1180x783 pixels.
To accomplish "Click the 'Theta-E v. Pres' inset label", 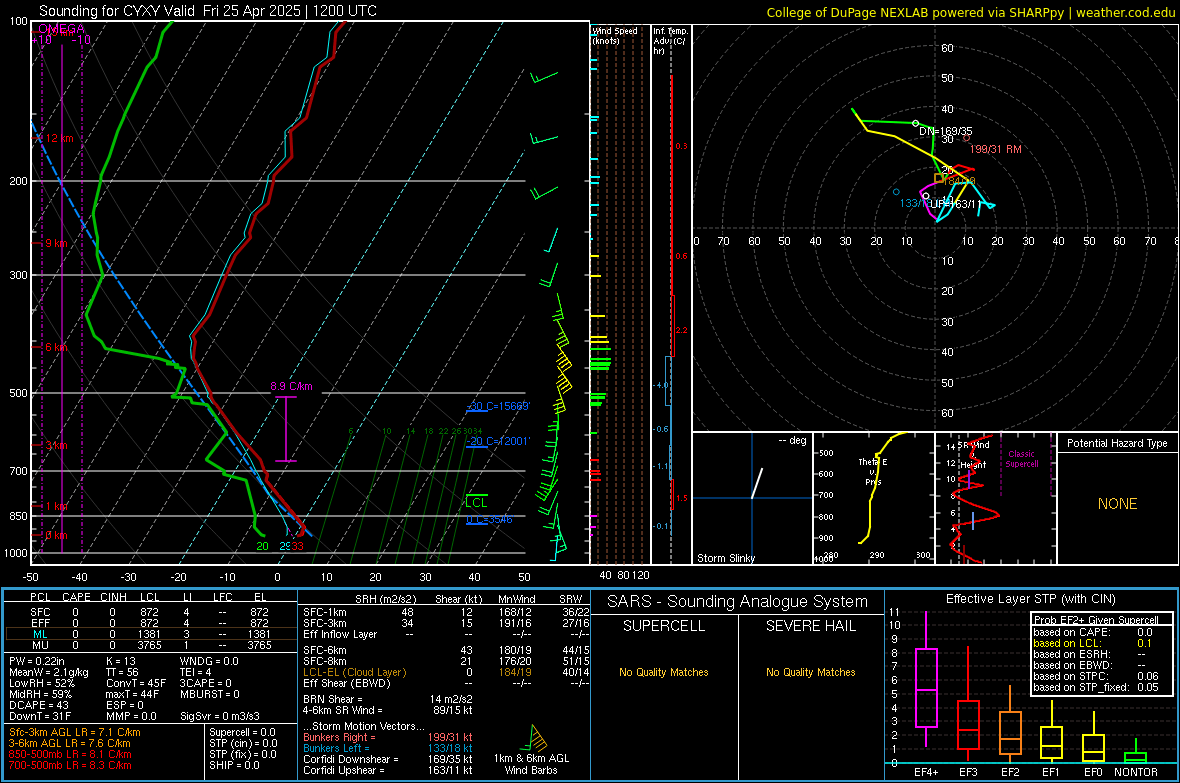I will coord(873,471).
